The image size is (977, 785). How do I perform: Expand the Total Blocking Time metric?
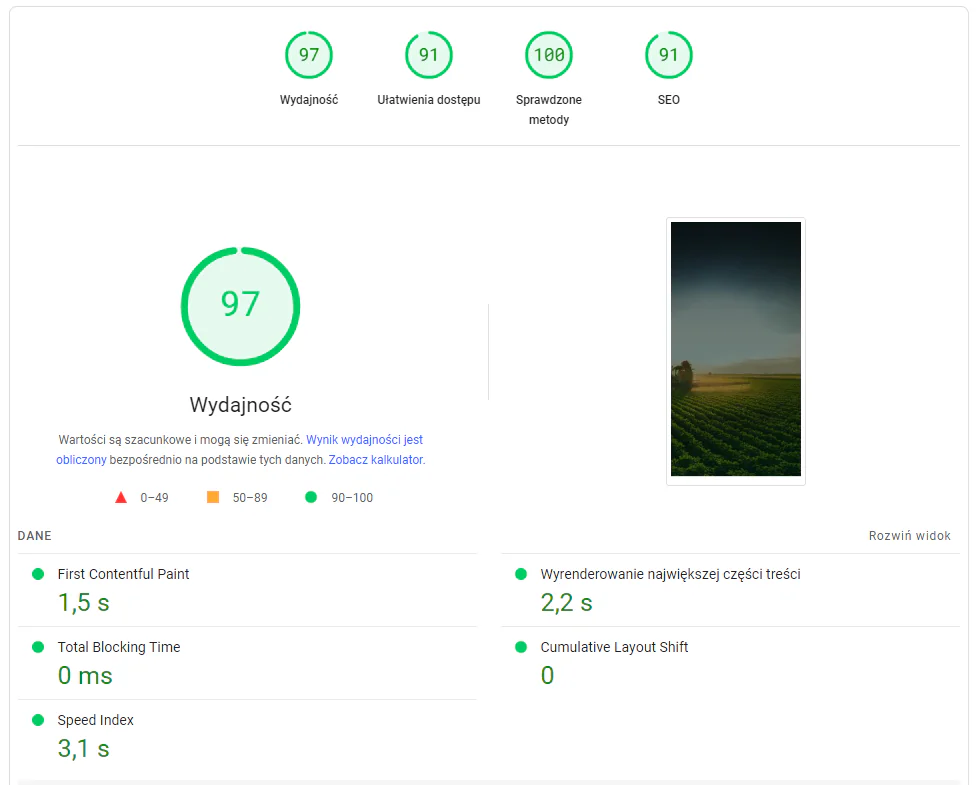point(119,647)
